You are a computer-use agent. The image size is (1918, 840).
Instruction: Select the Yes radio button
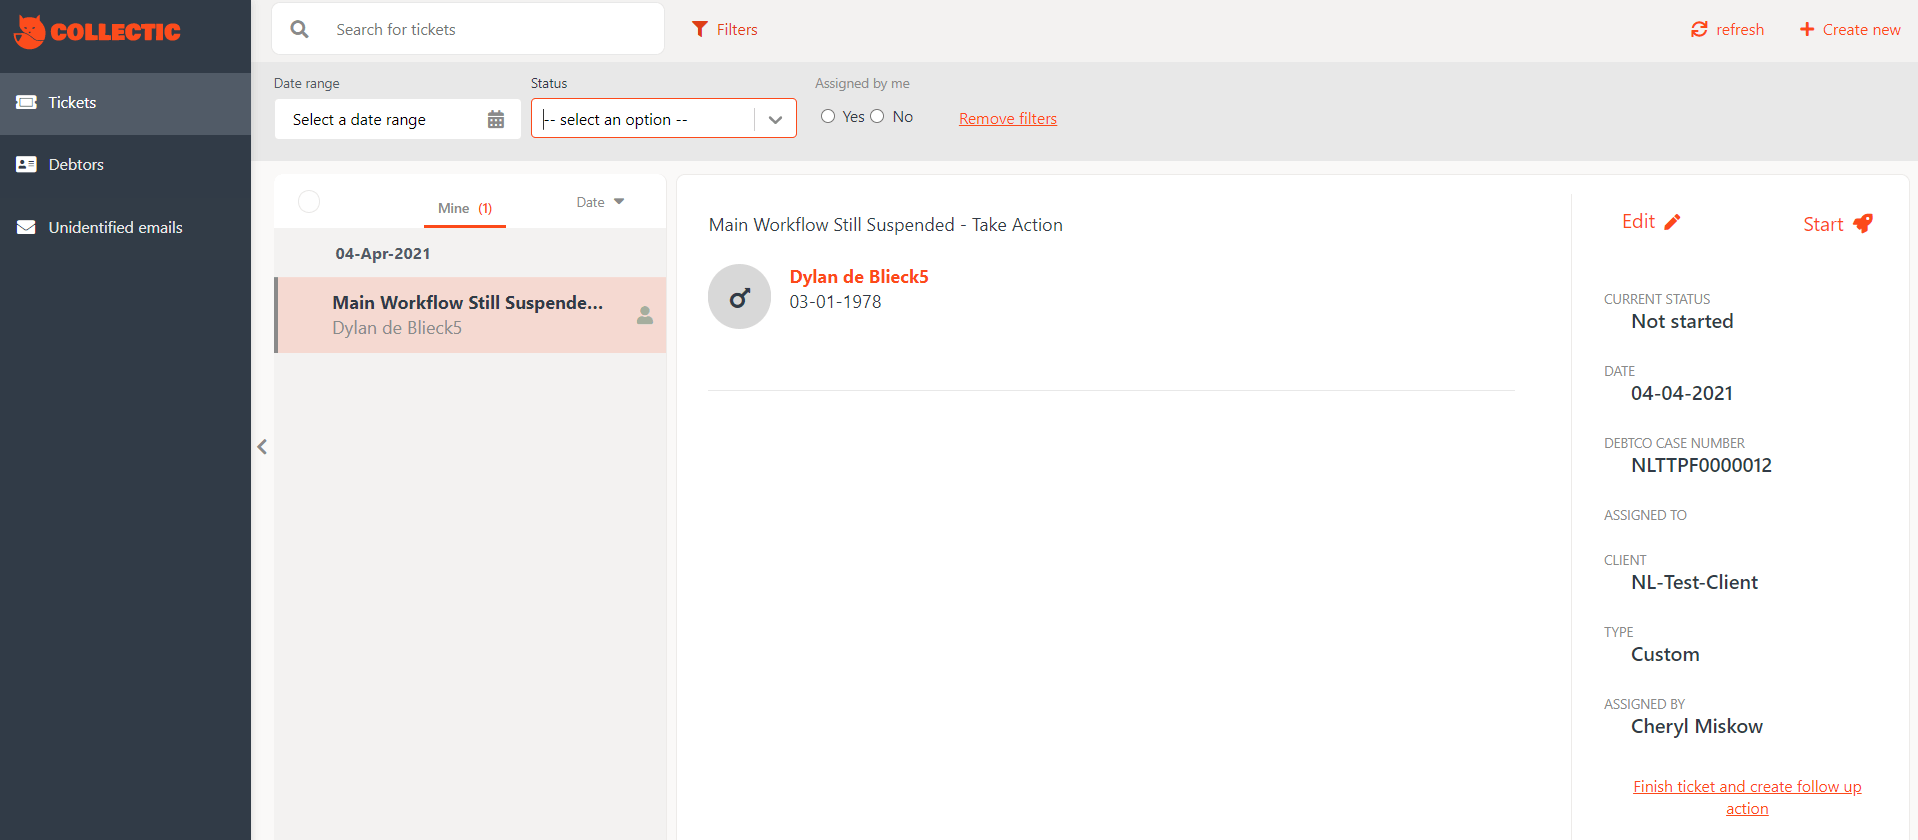click(828, 116)
